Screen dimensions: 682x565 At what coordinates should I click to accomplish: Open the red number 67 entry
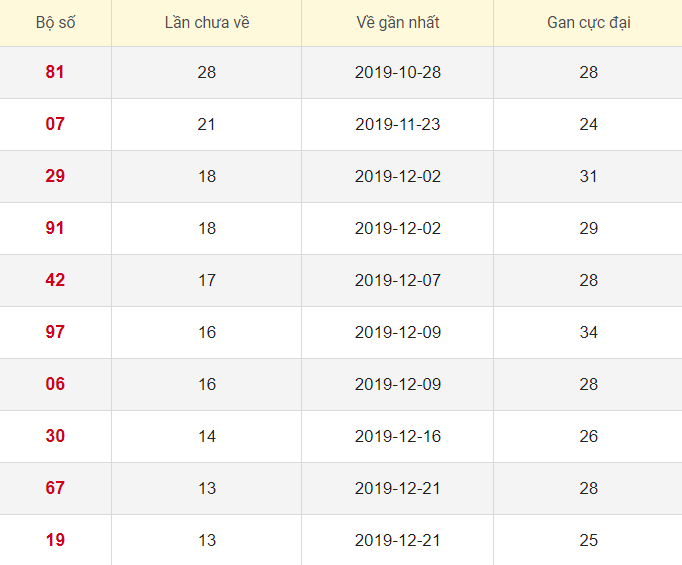[x=55, y=488]
